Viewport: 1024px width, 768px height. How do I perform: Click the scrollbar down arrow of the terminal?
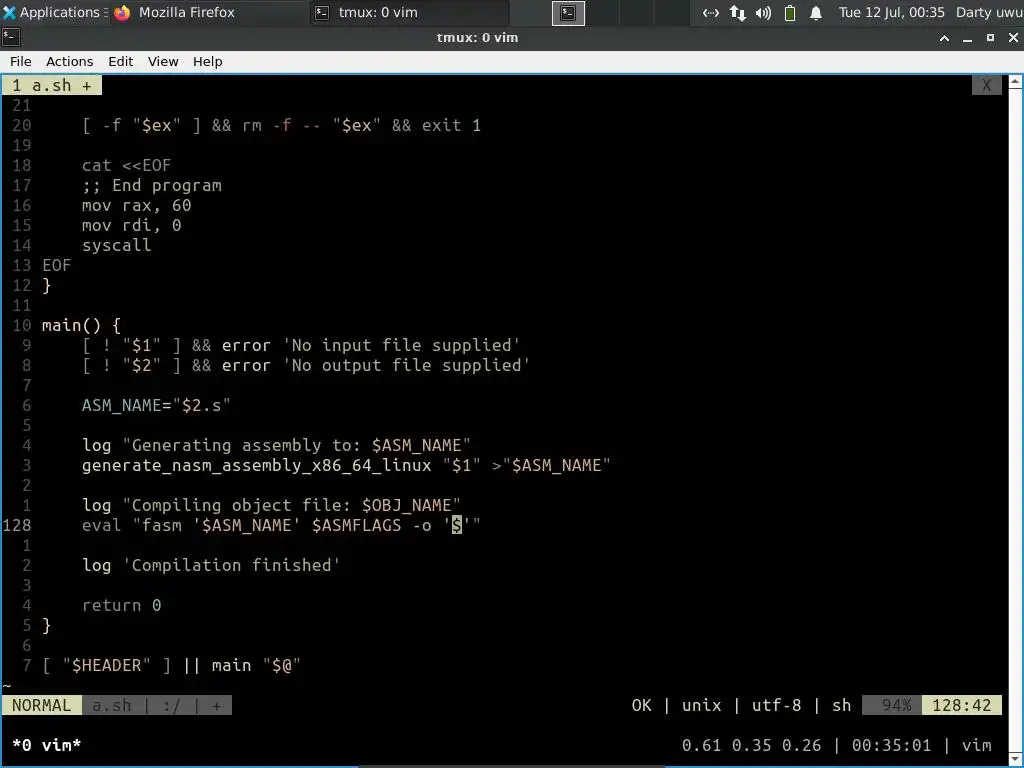coord(1015,760)
